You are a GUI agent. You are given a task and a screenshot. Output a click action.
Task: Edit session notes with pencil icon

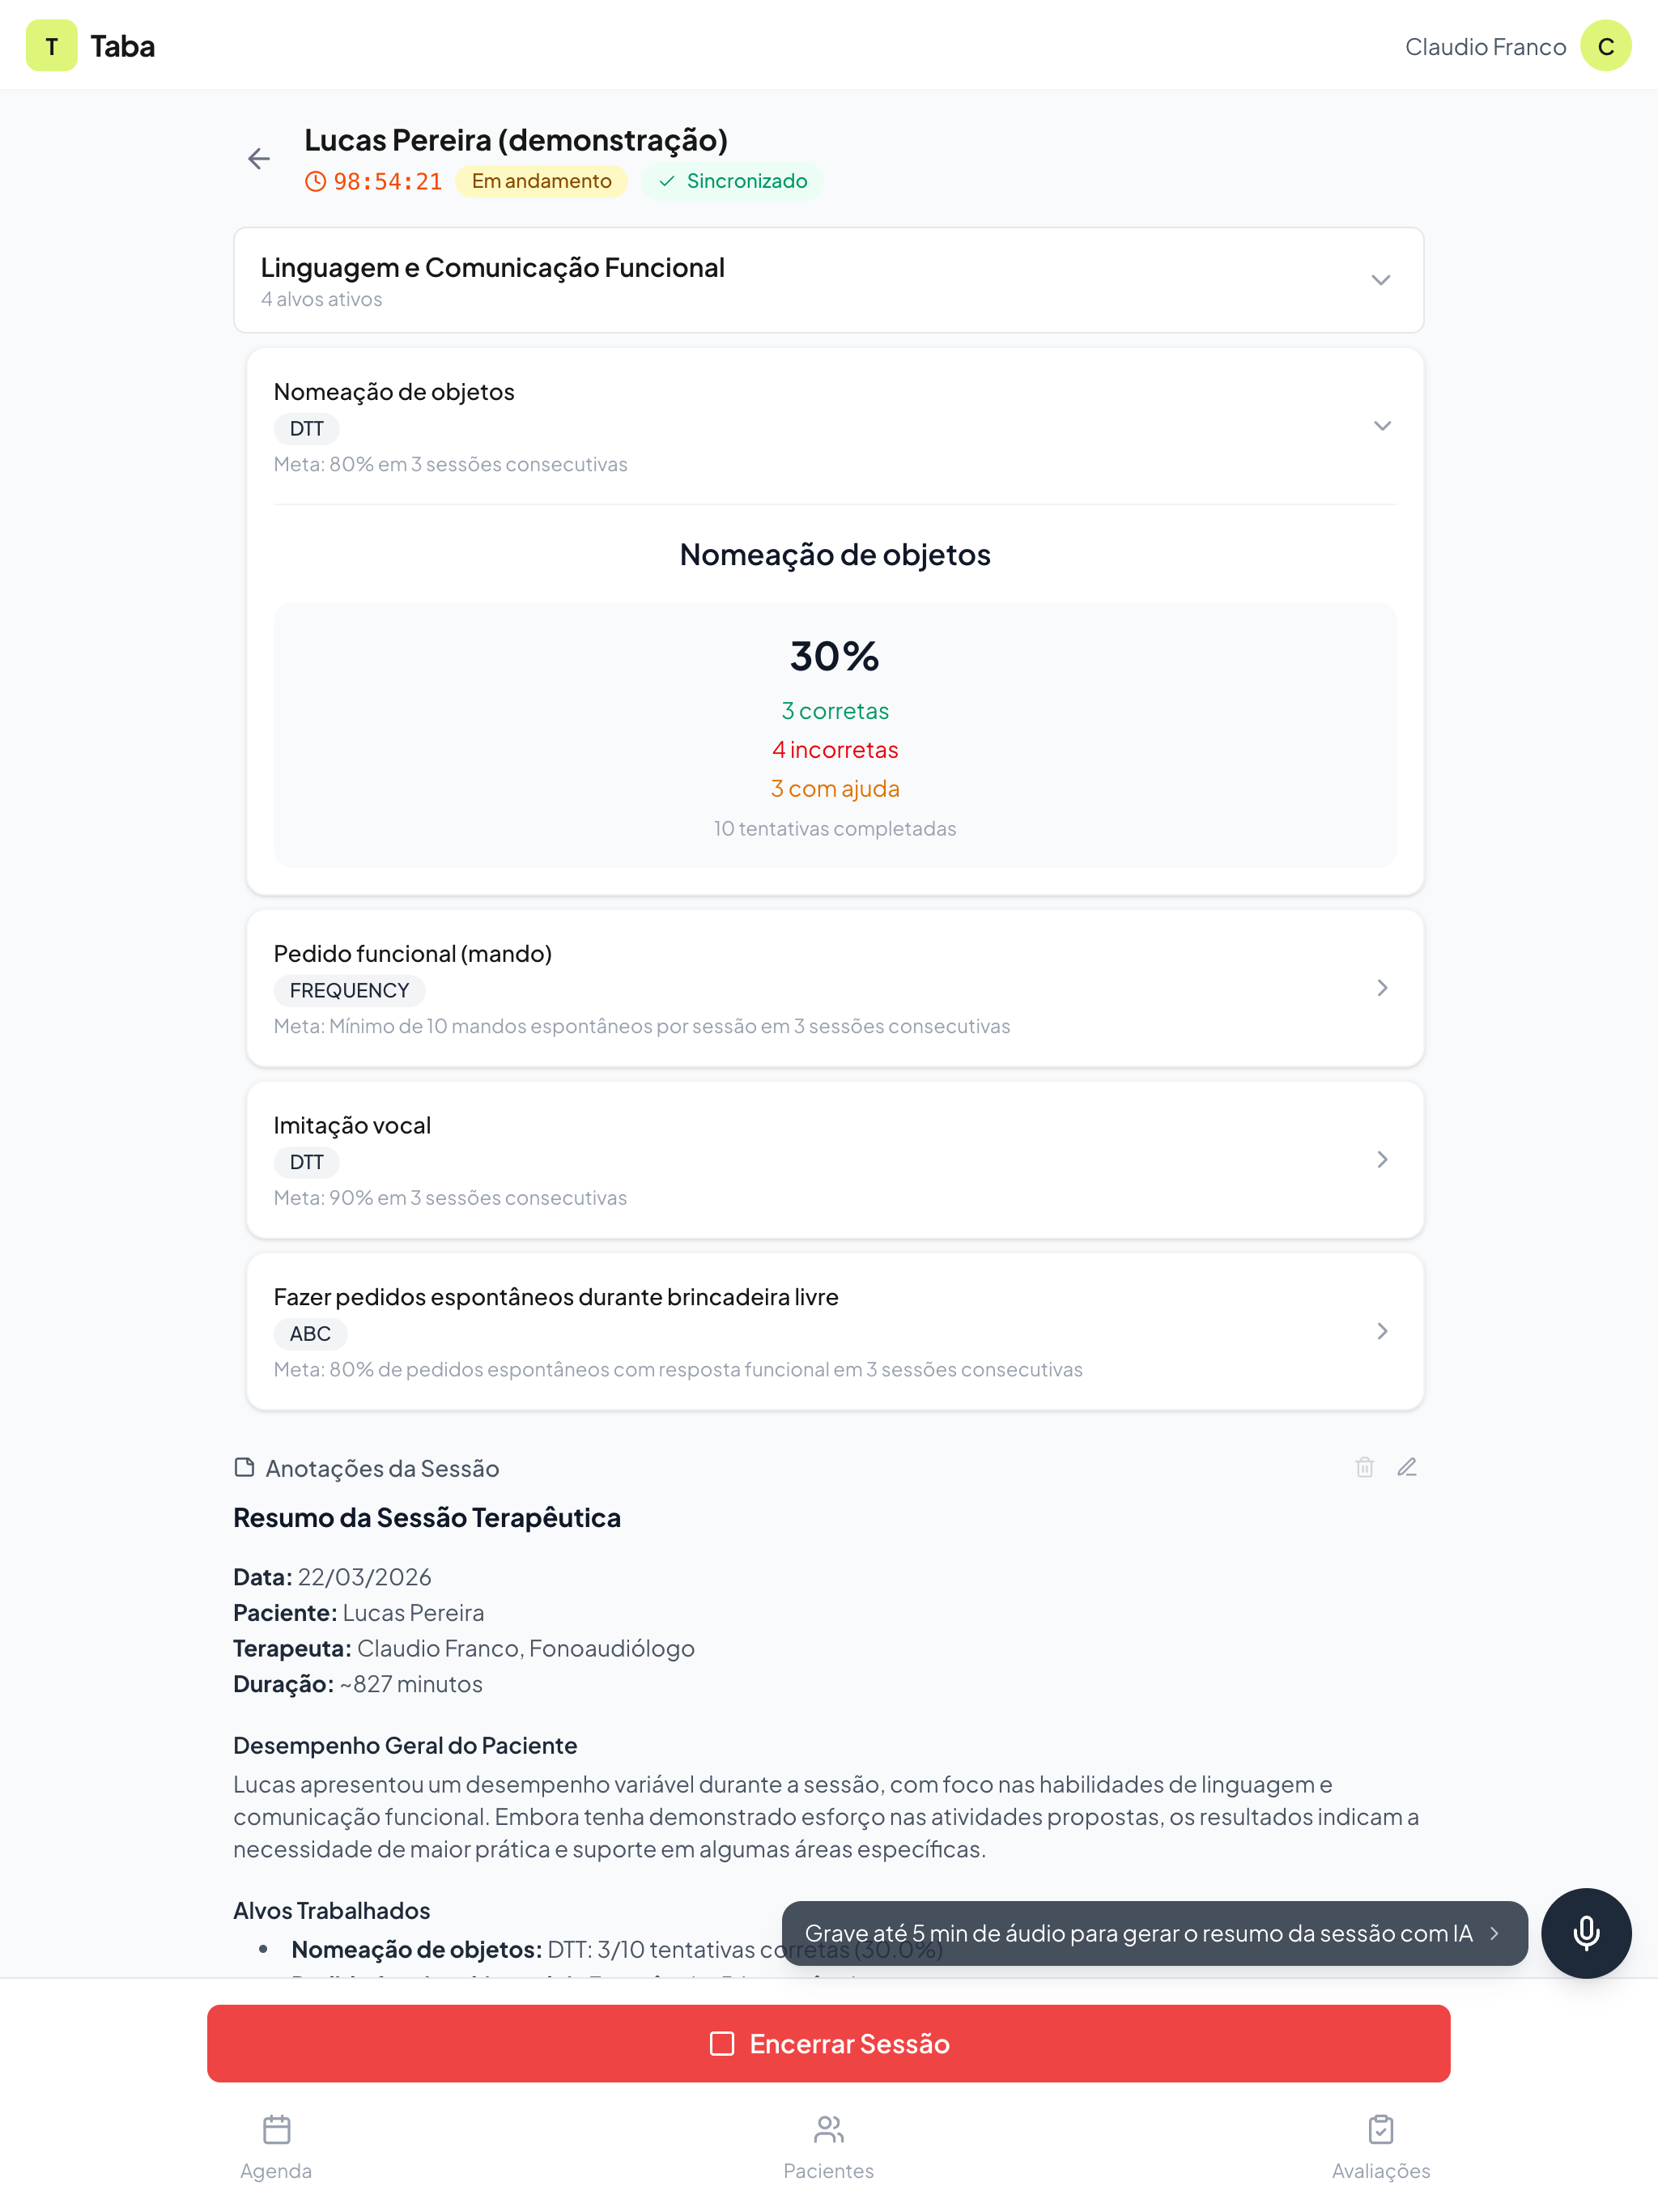tap(1407, 1467)
